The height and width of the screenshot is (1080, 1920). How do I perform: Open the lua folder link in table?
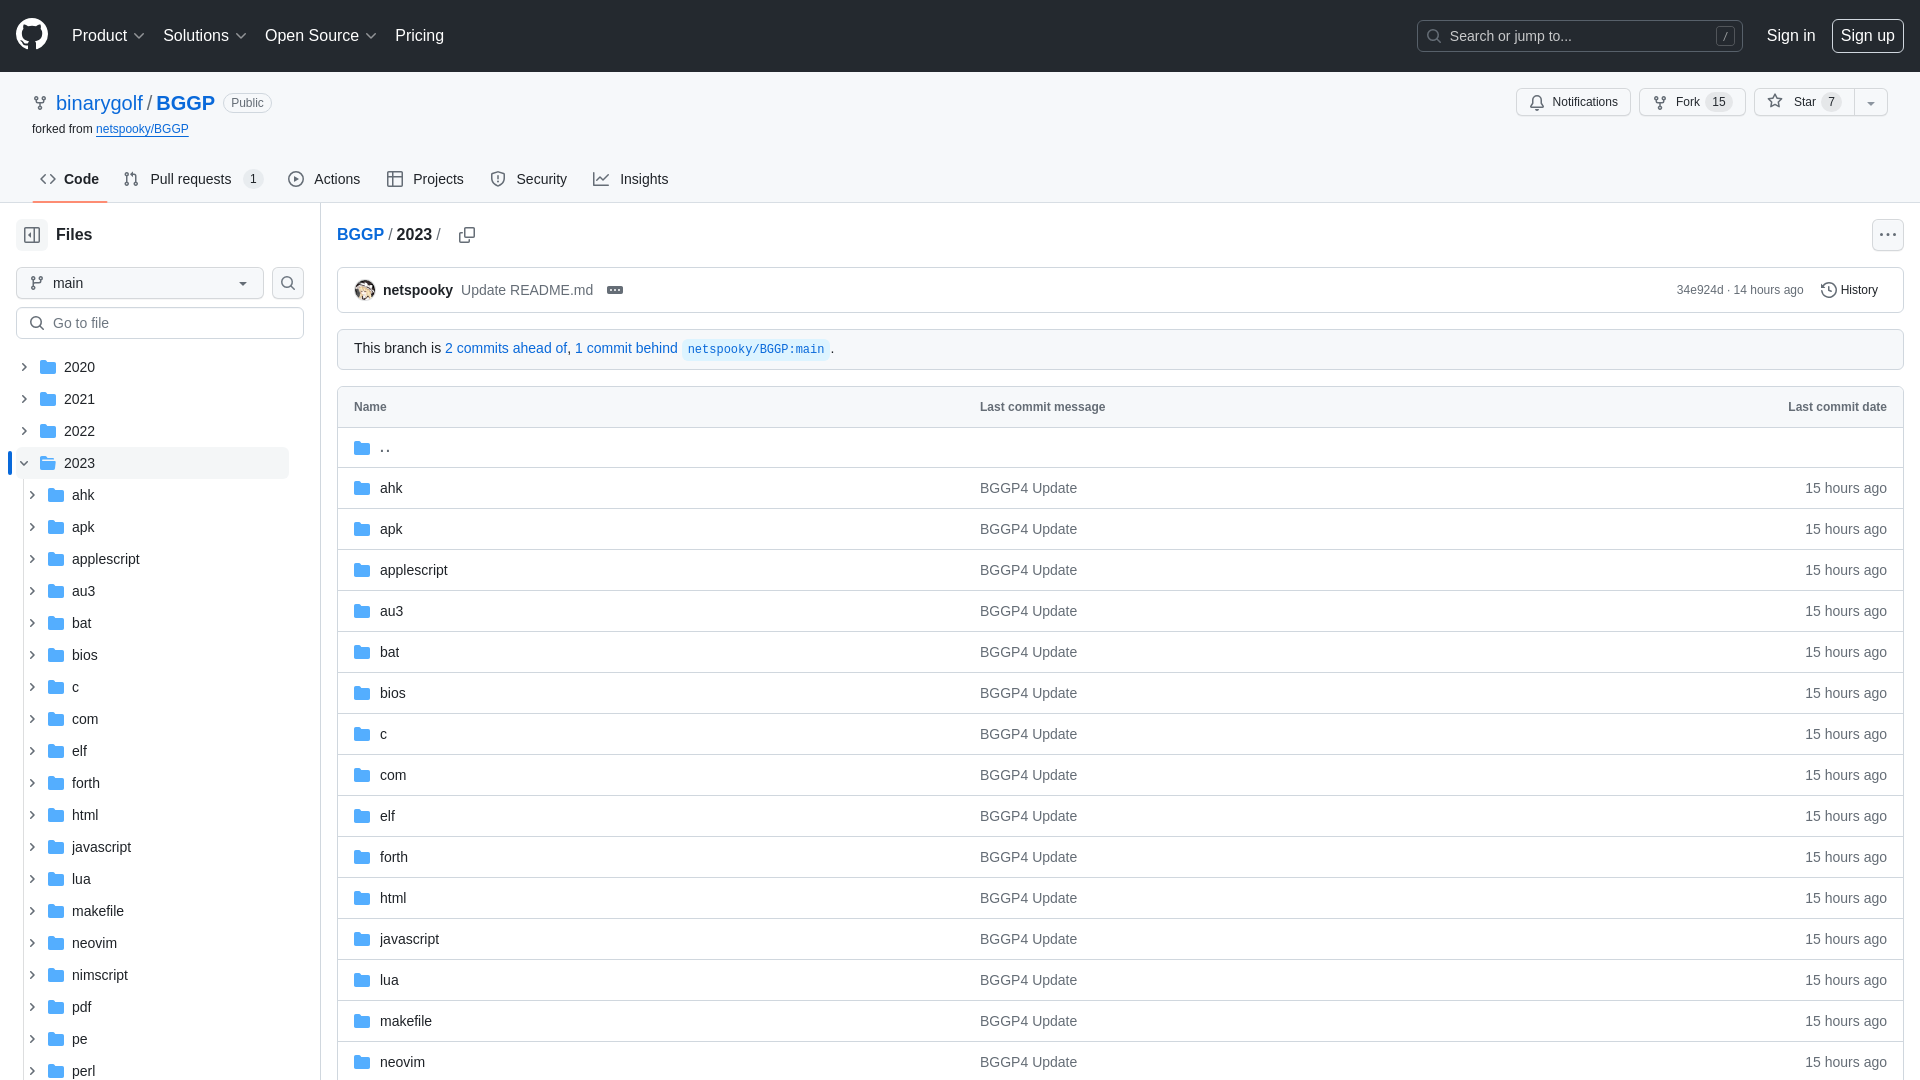click(x=389, y=980)
